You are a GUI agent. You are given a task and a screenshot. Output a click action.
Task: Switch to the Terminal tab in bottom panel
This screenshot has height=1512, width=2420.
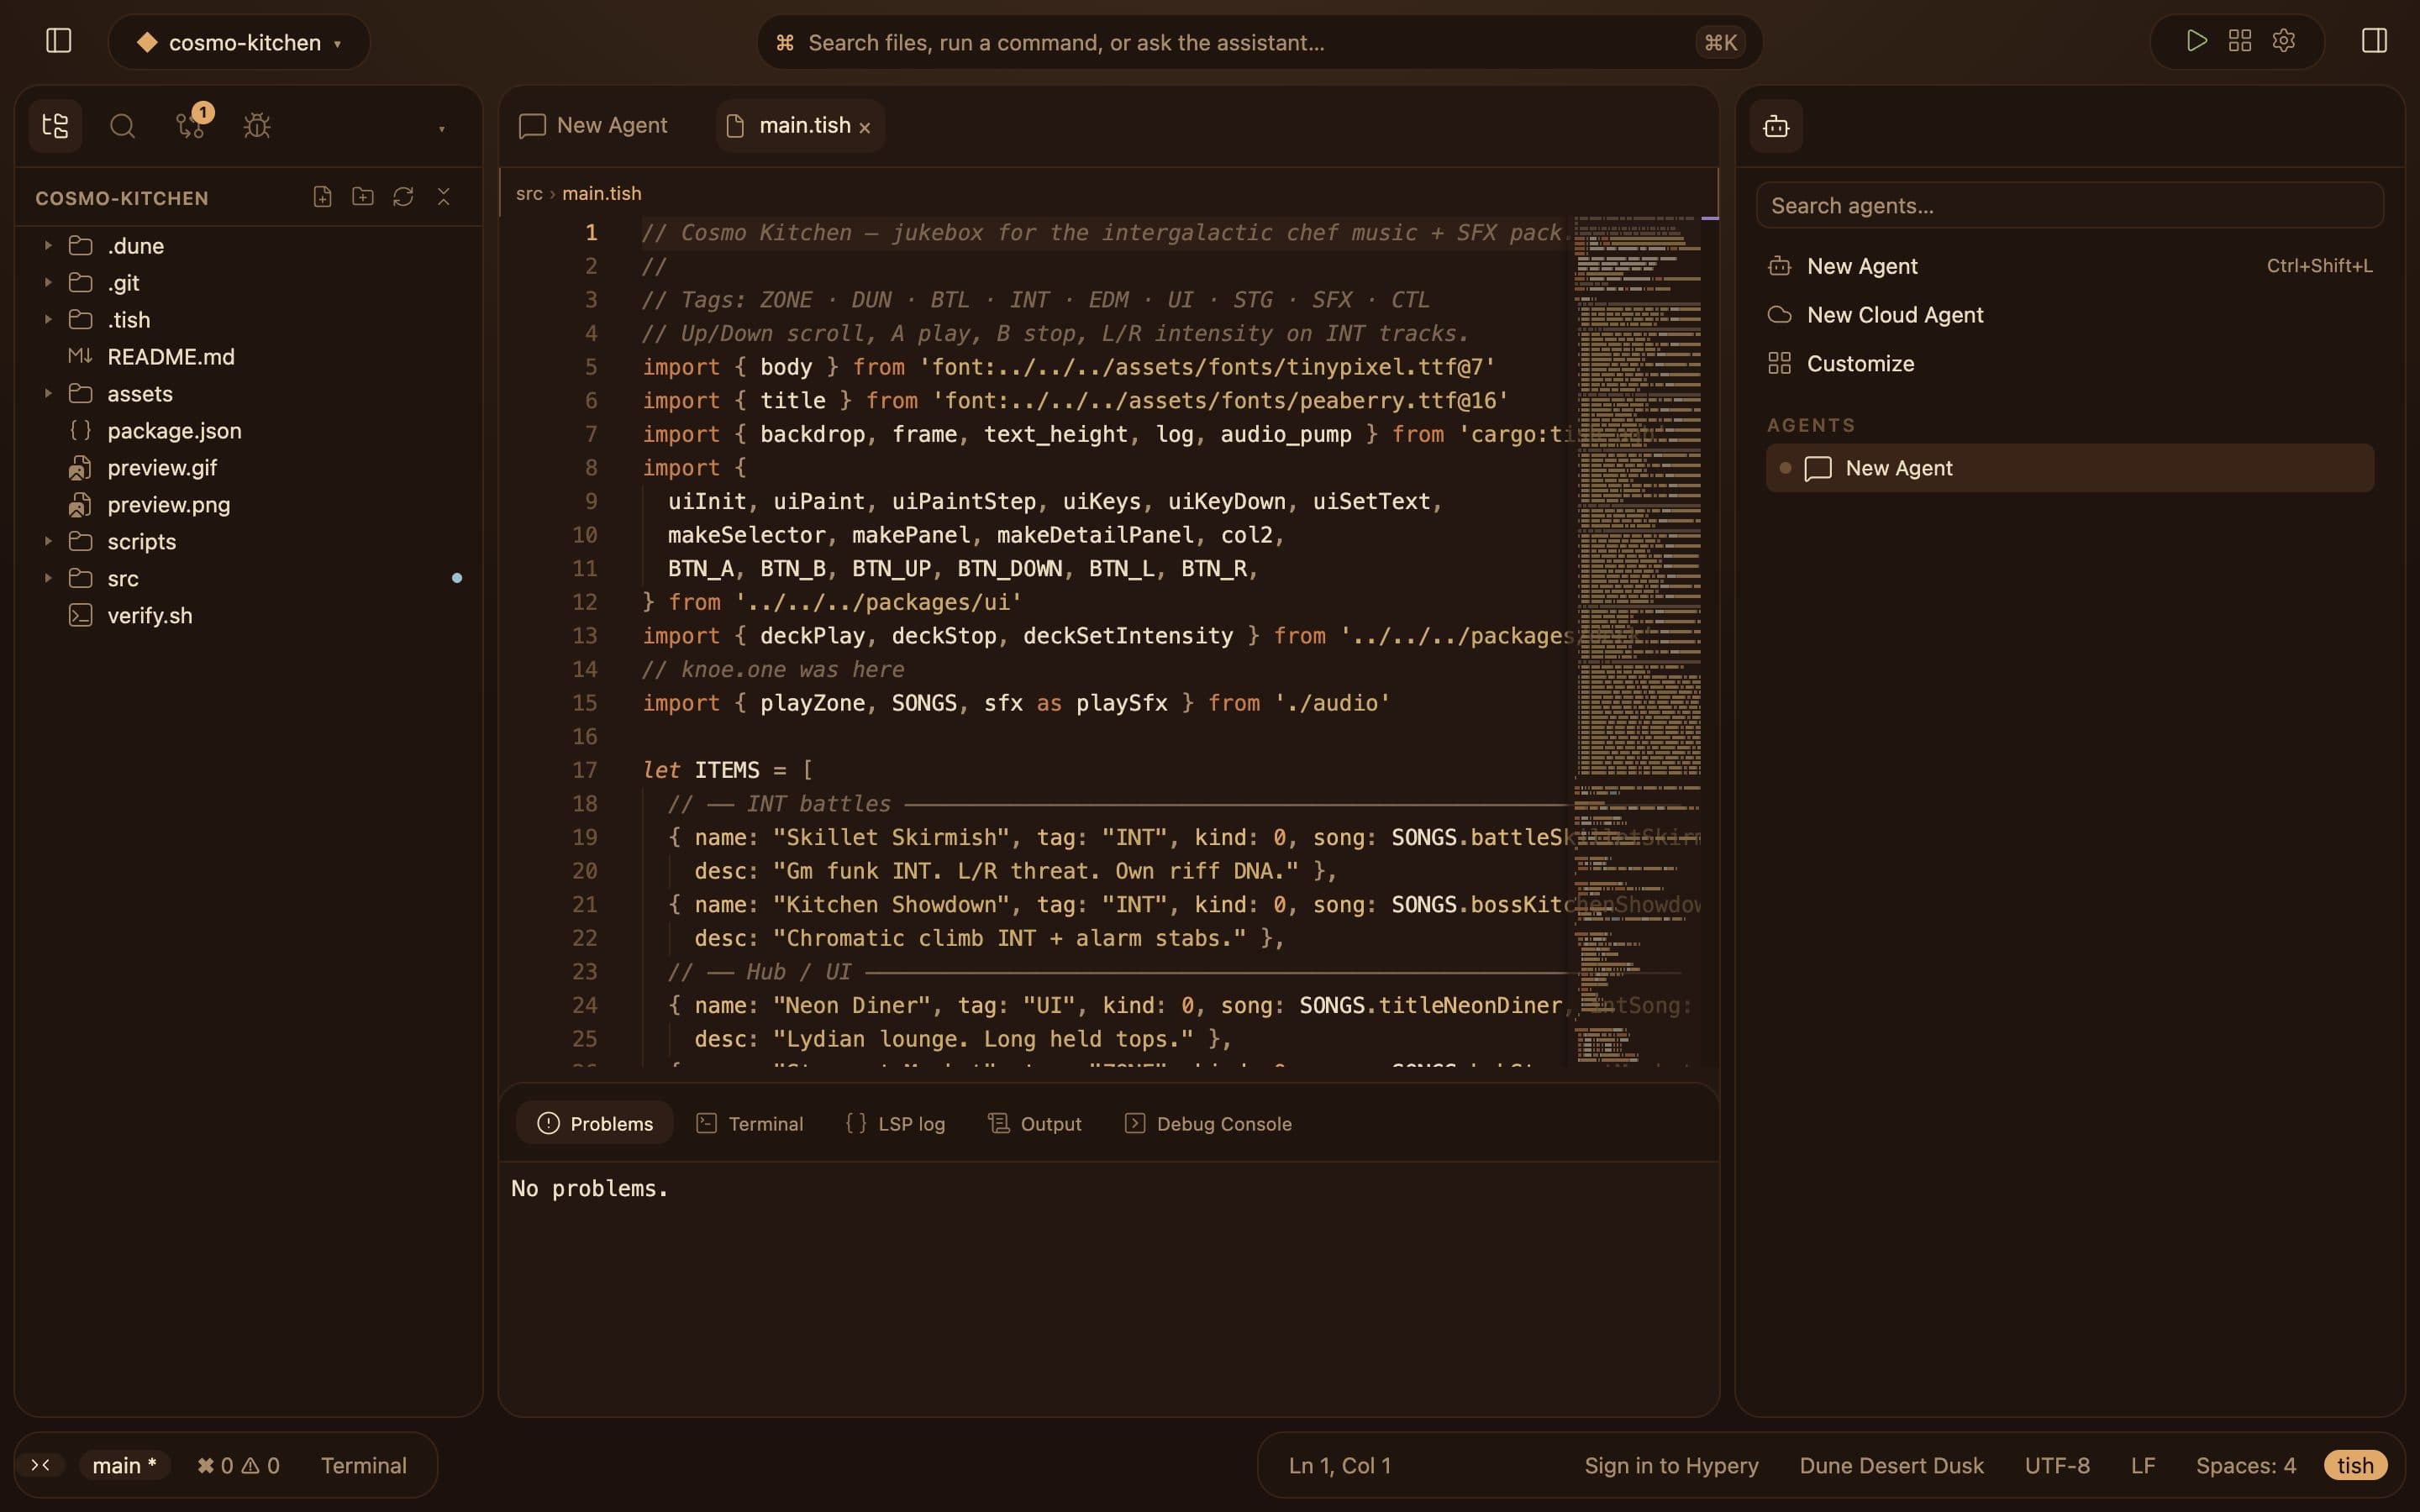(750, 1123)
